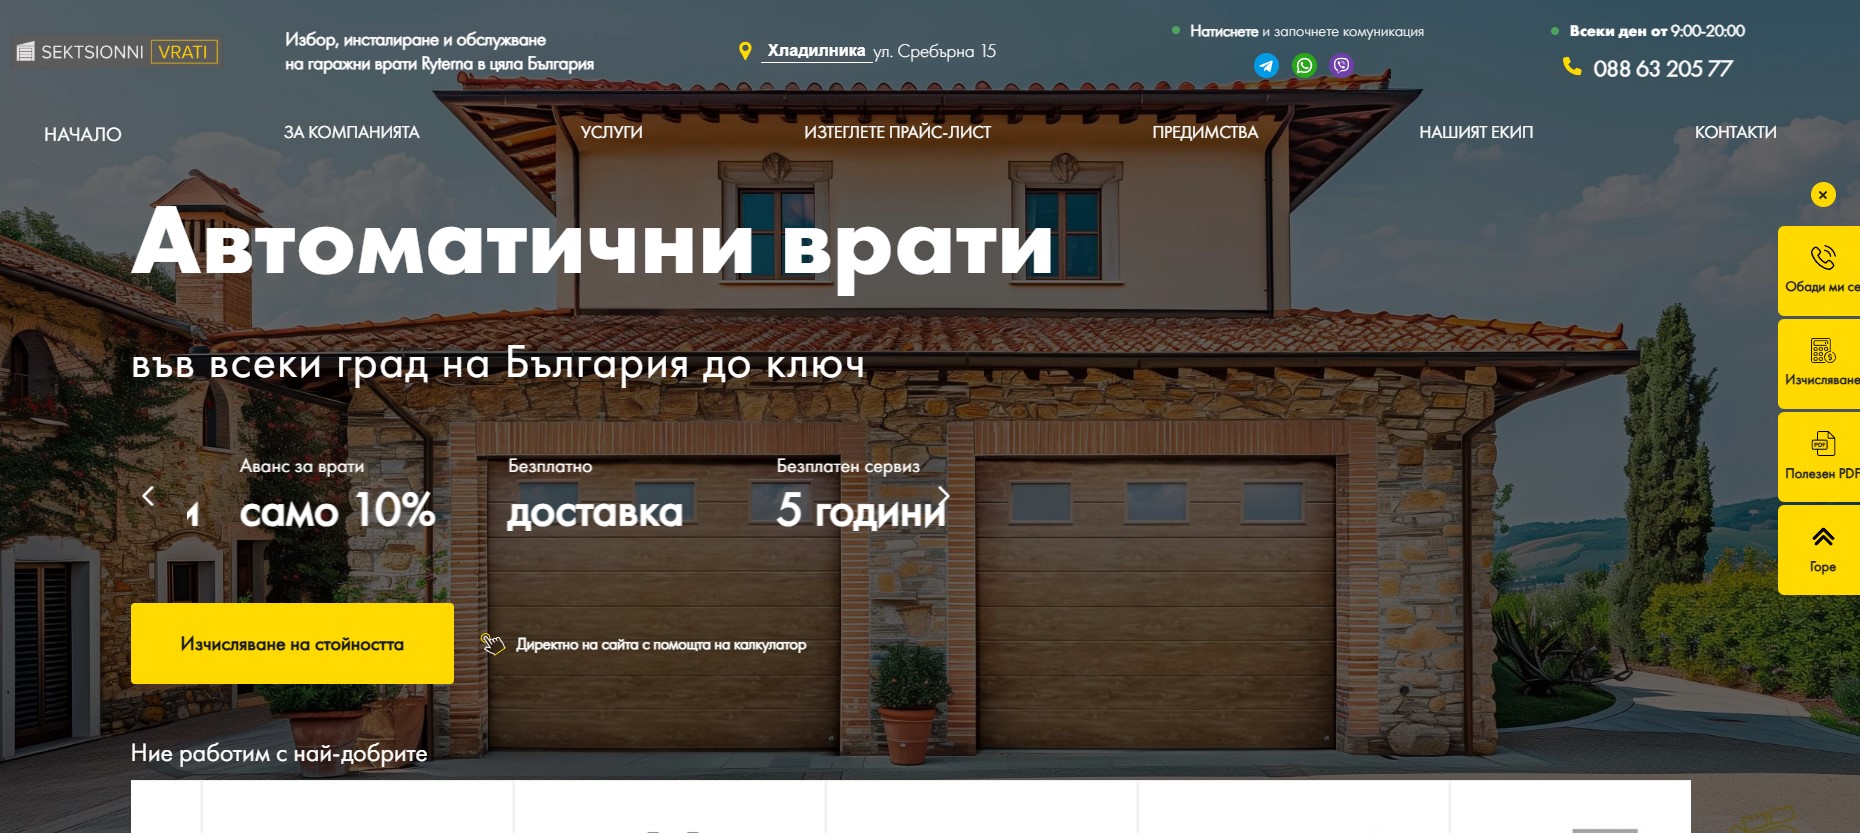The height and width of the screenshot is (833, 1860).
Task: Click the 'Обади ми се' callback icon
Action: click(1822, 258)
